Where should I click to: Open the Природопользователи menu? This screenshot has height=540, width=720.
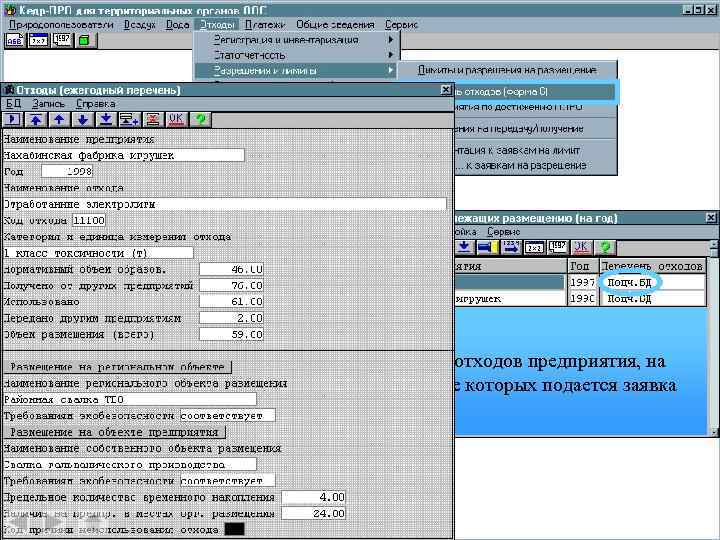tap(61, 25)
